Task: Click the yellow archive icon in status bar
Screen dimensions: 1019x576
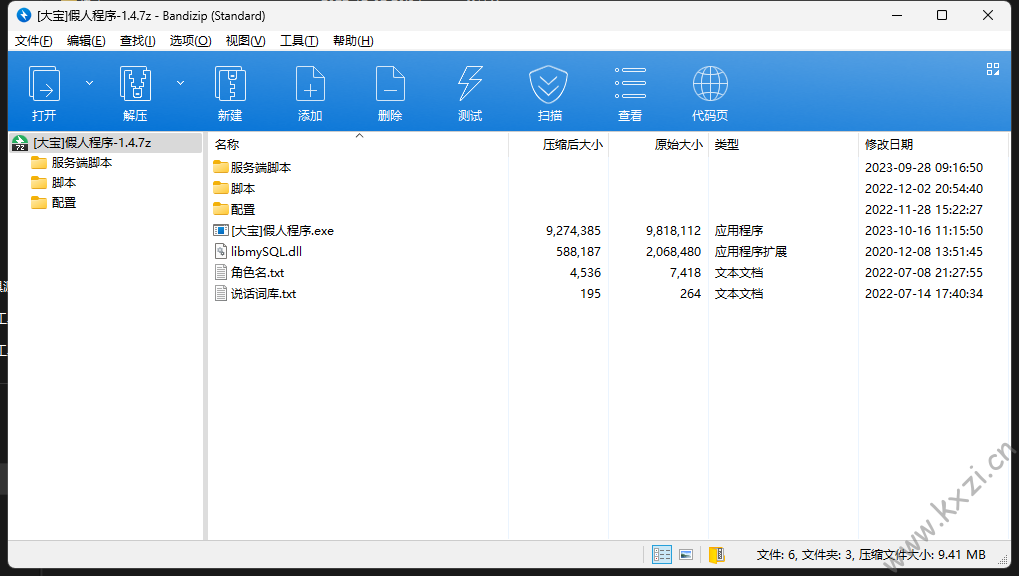Action: 716,555
